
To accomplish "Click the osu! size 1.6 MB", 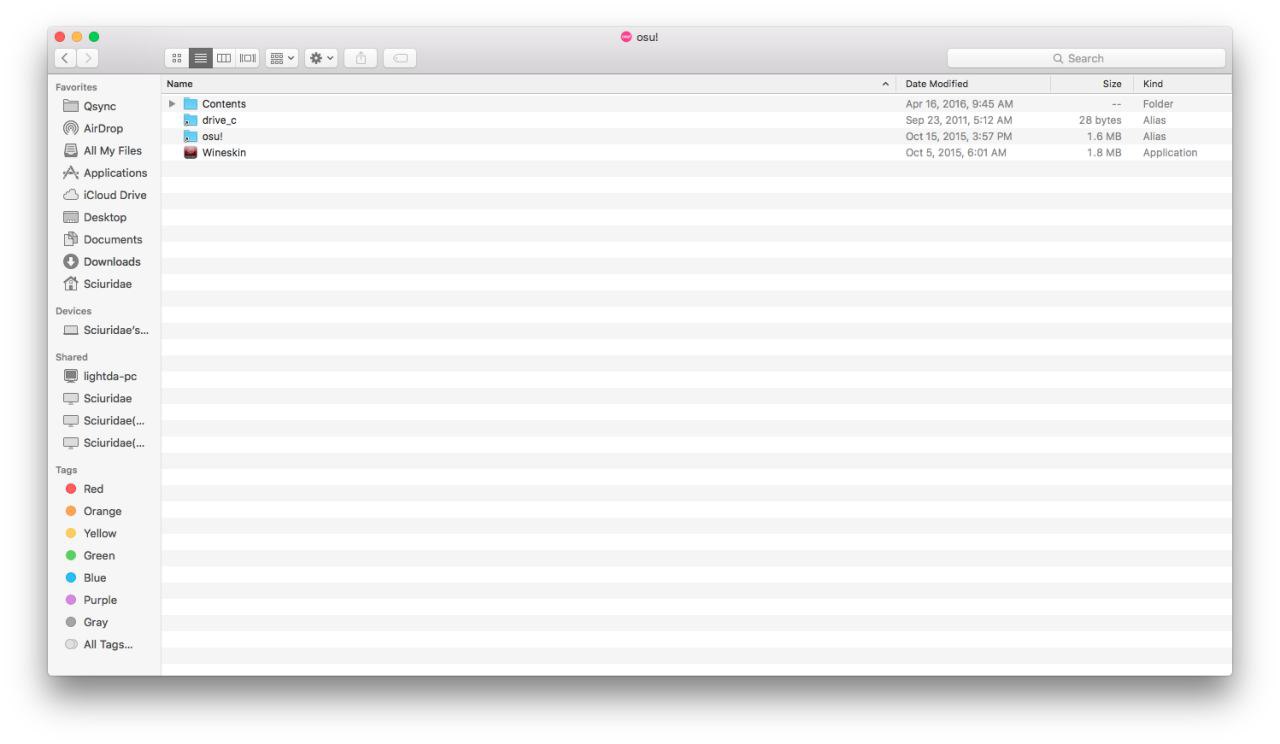I will (x=1106, y=136).
